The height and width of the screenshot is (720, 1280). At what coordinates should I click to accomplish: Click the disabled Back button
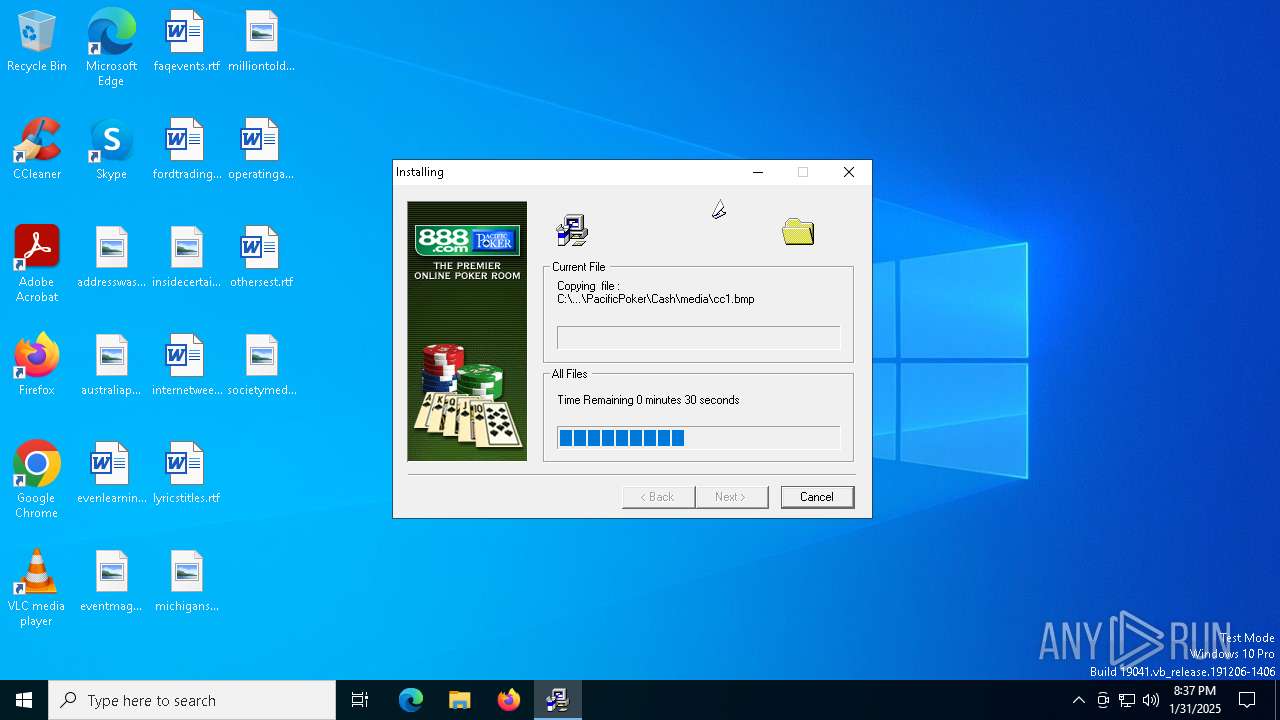click(658, 497)
